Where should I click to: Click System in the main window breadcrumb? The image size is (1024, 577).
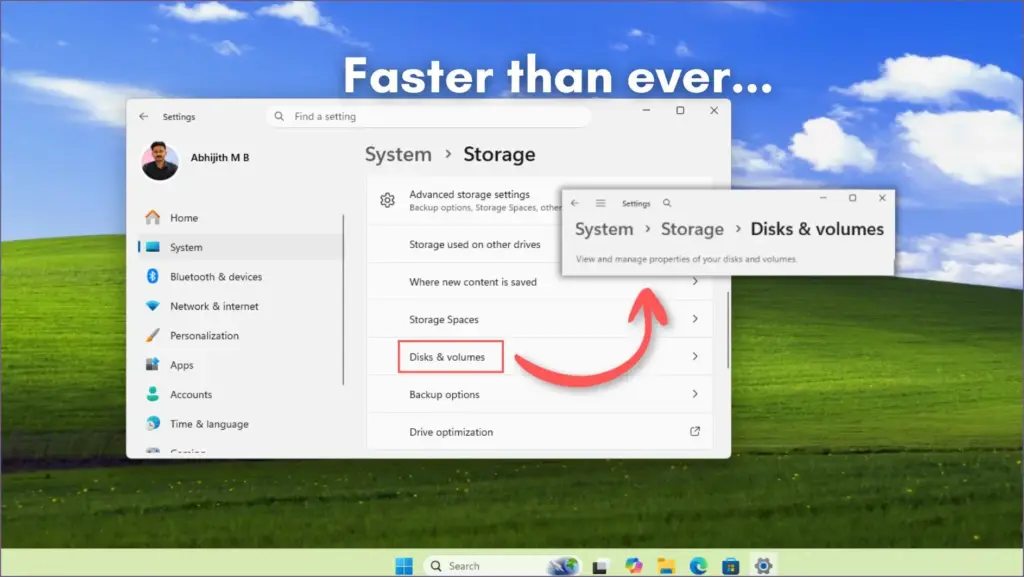tap(398, 155)
